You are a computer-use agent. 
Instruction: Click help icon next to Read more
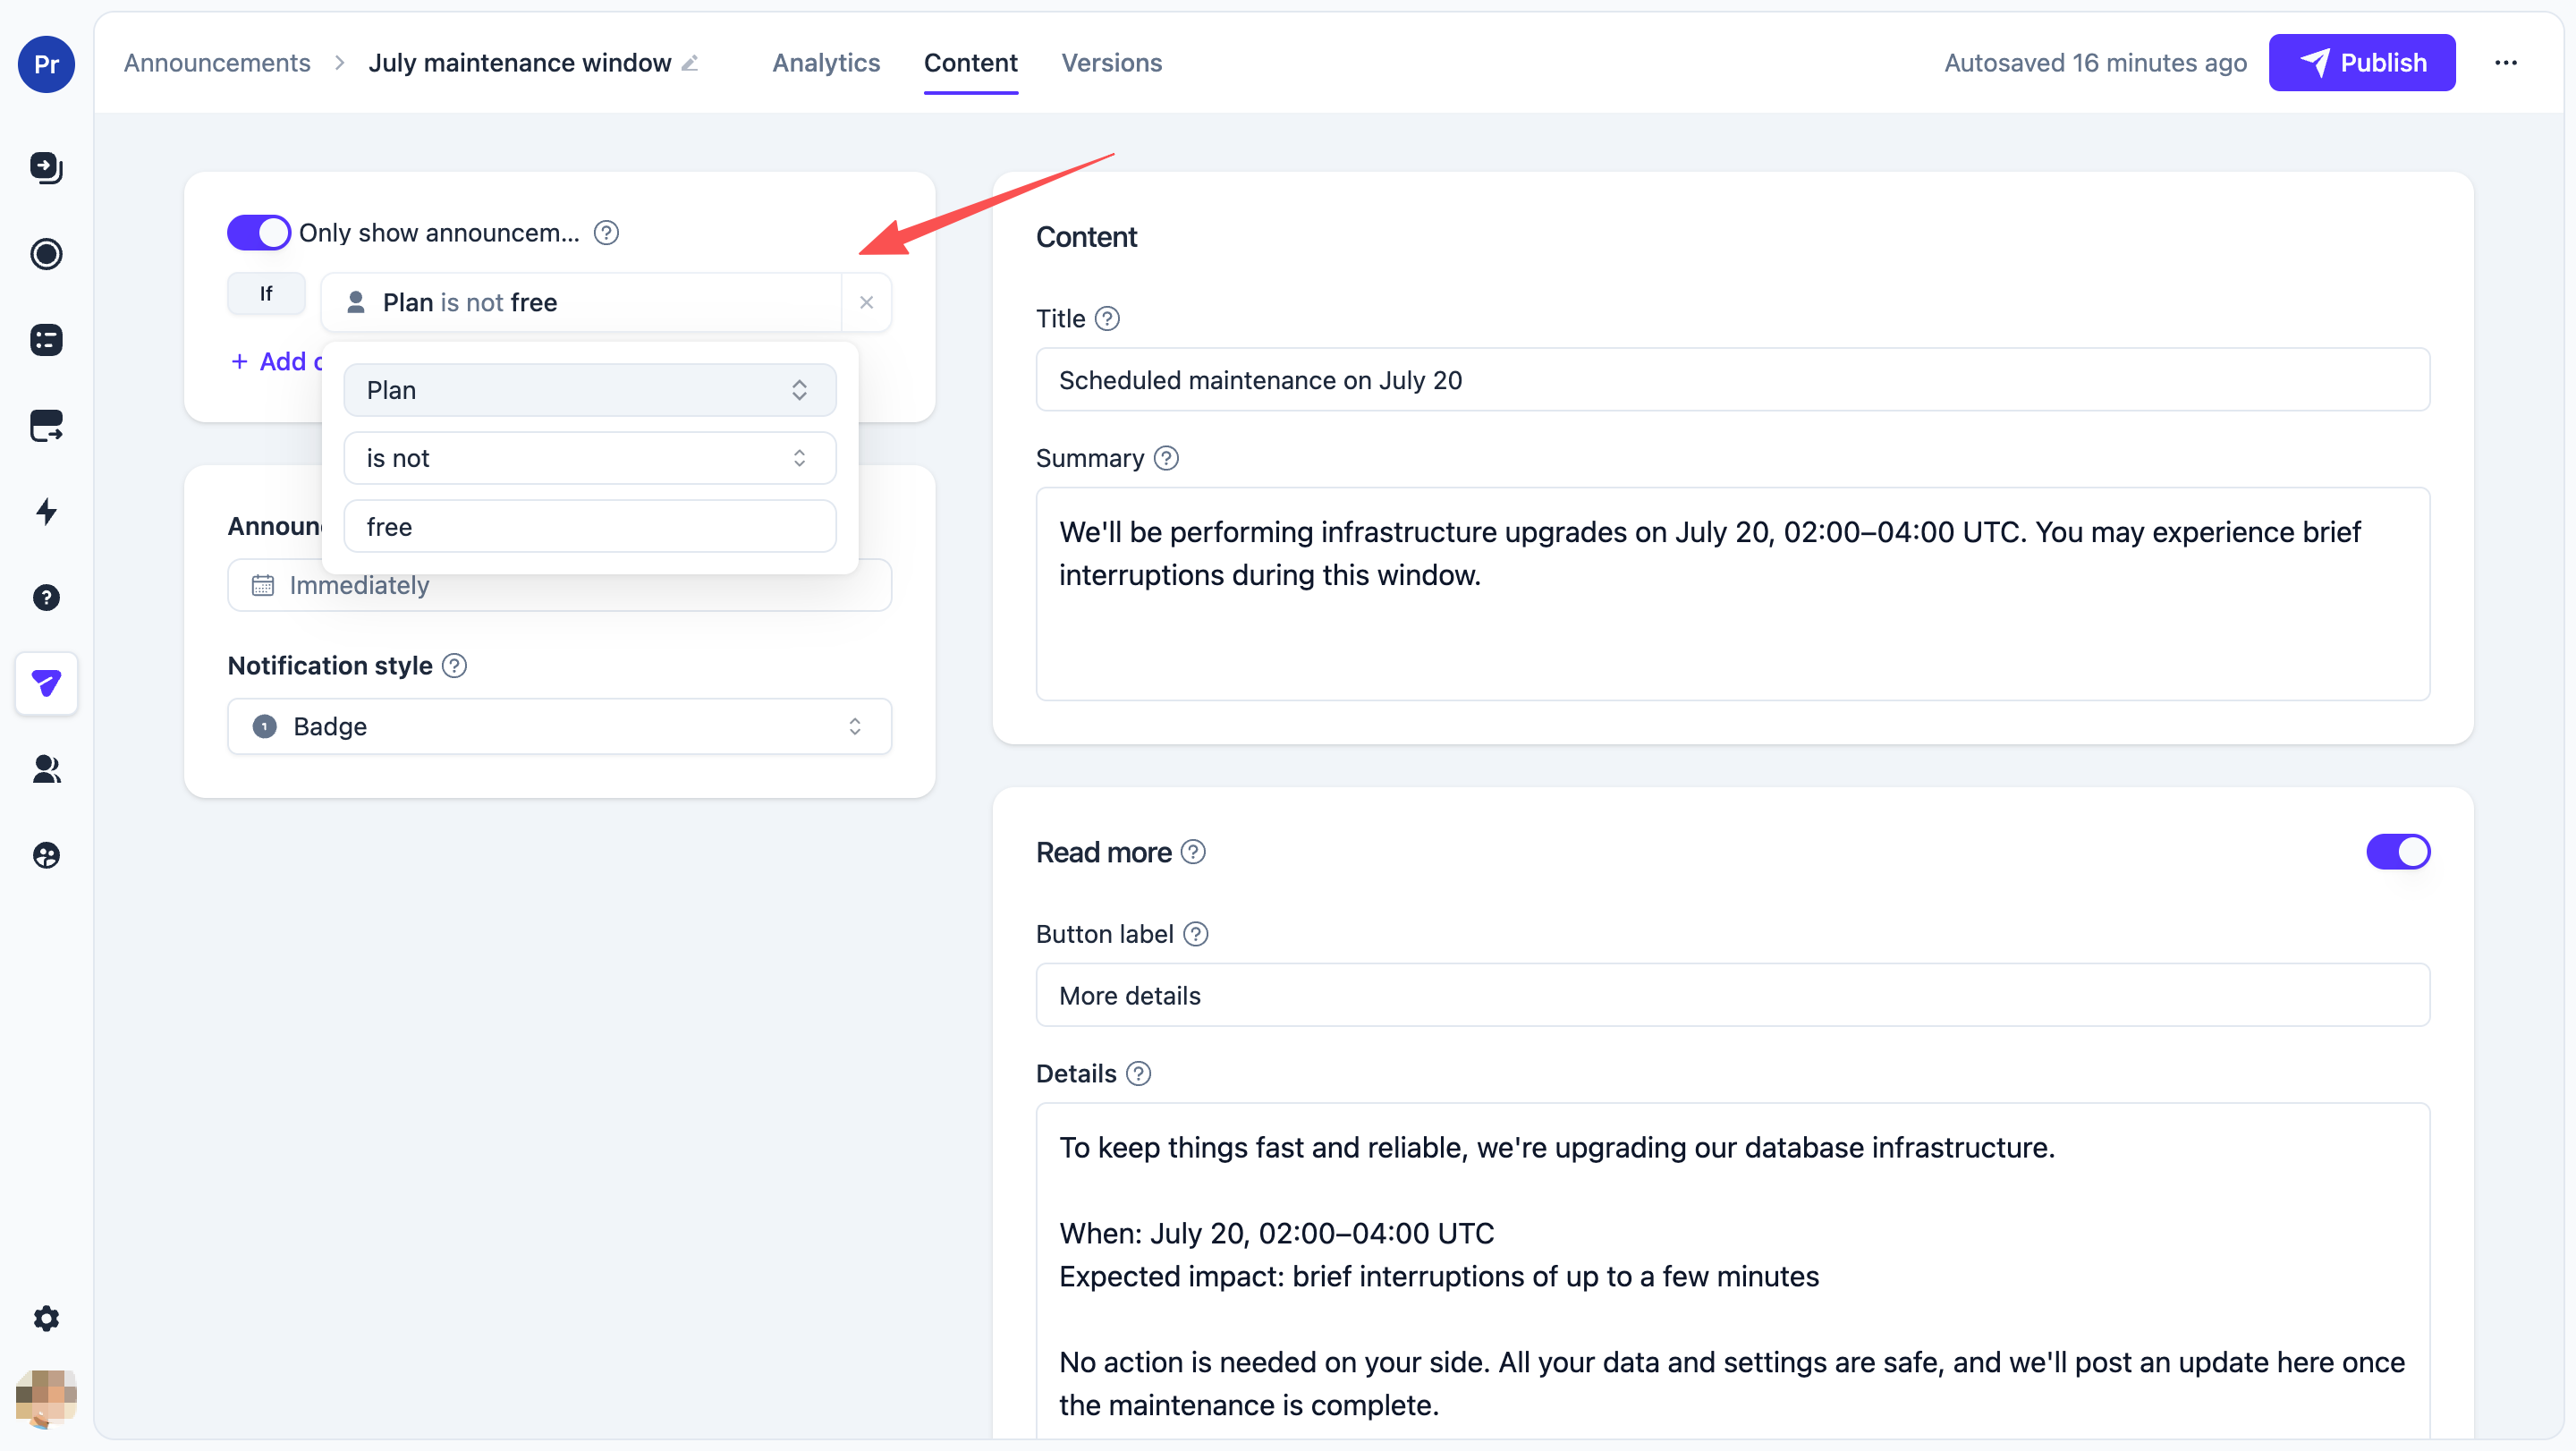coord(1193,852)
